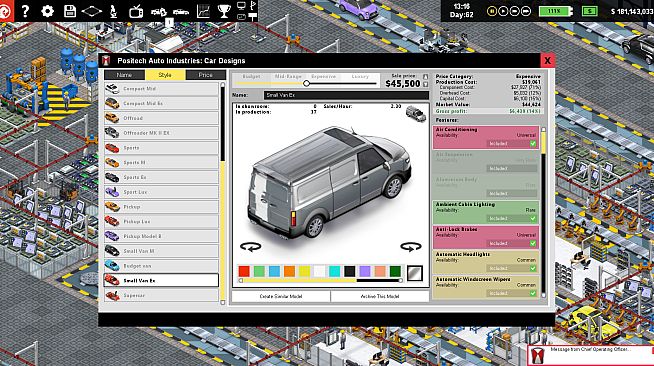The image size is (654, 366).
Task: Select Compact Mid design in list
Action: pyautogui.click(x=161, y=89)
